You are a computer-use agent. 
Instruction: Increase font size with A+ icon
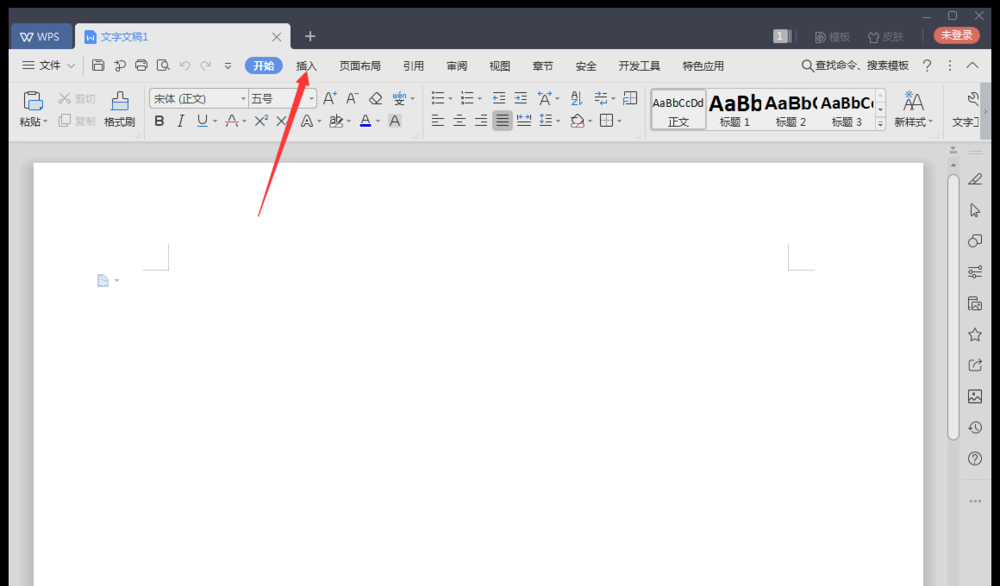329,98
